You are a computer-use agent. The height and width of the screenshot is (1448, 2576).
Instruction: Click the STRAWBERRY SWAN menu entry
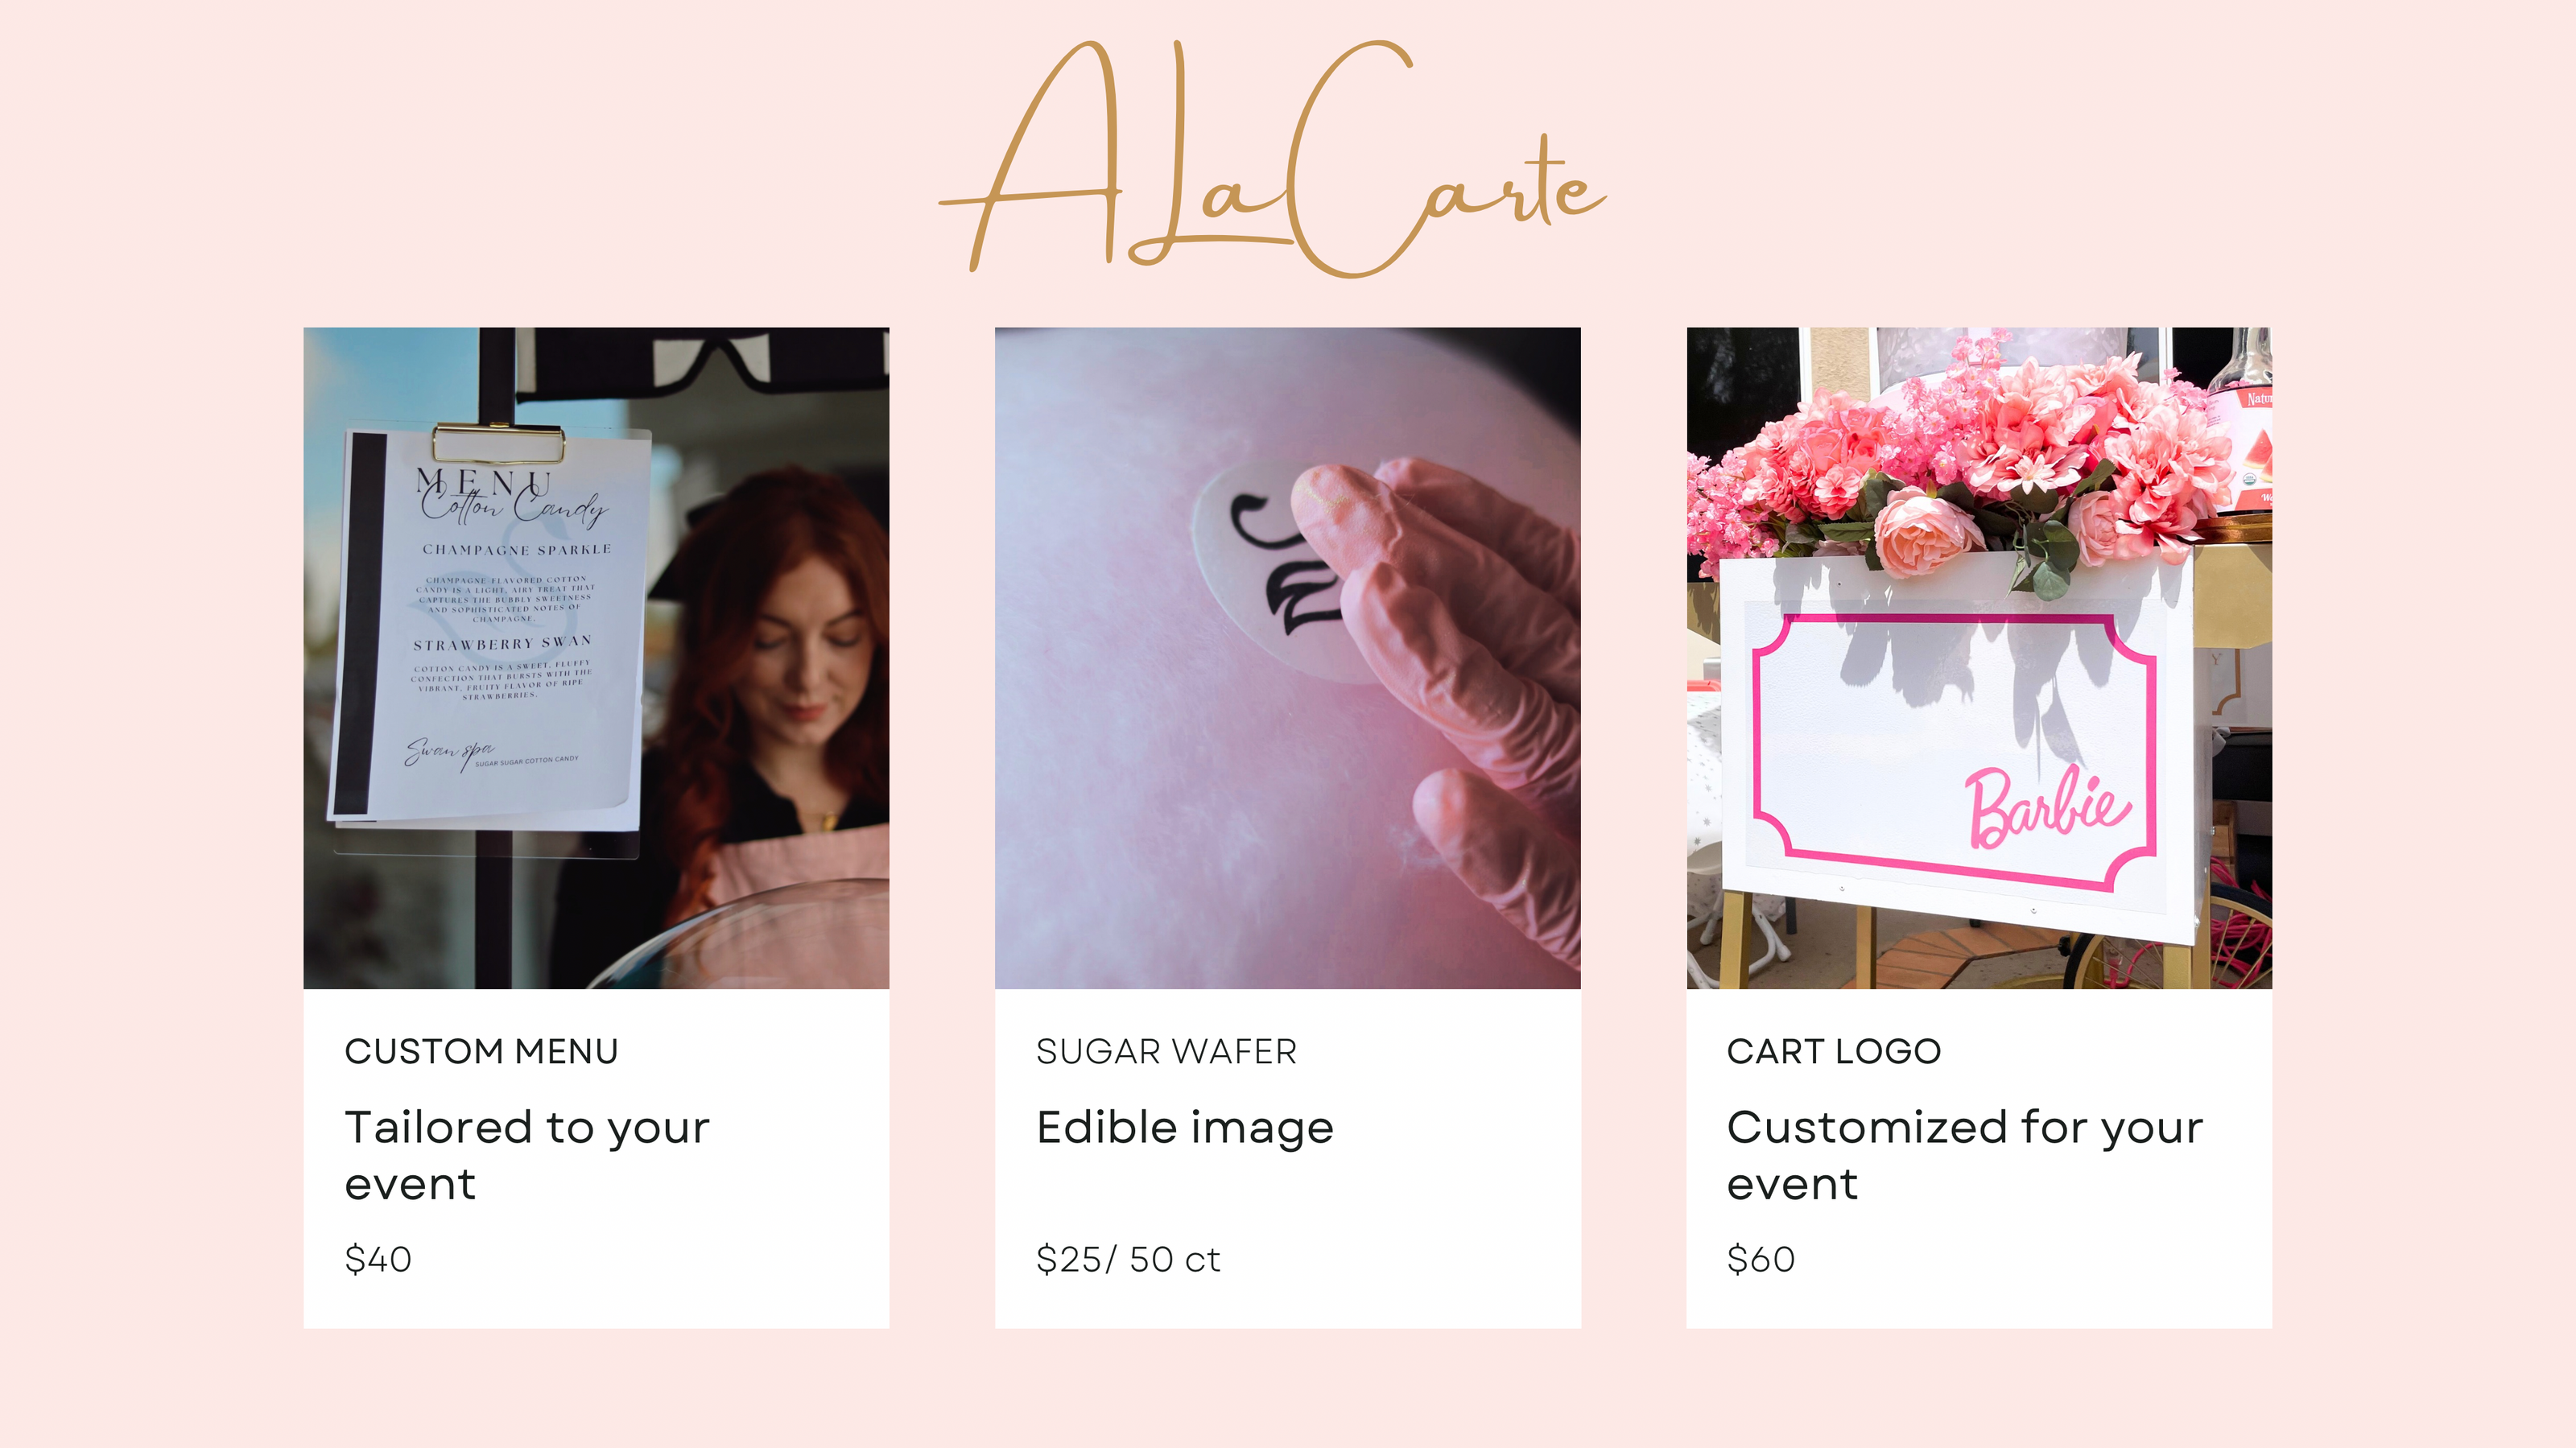click(503, 643)
